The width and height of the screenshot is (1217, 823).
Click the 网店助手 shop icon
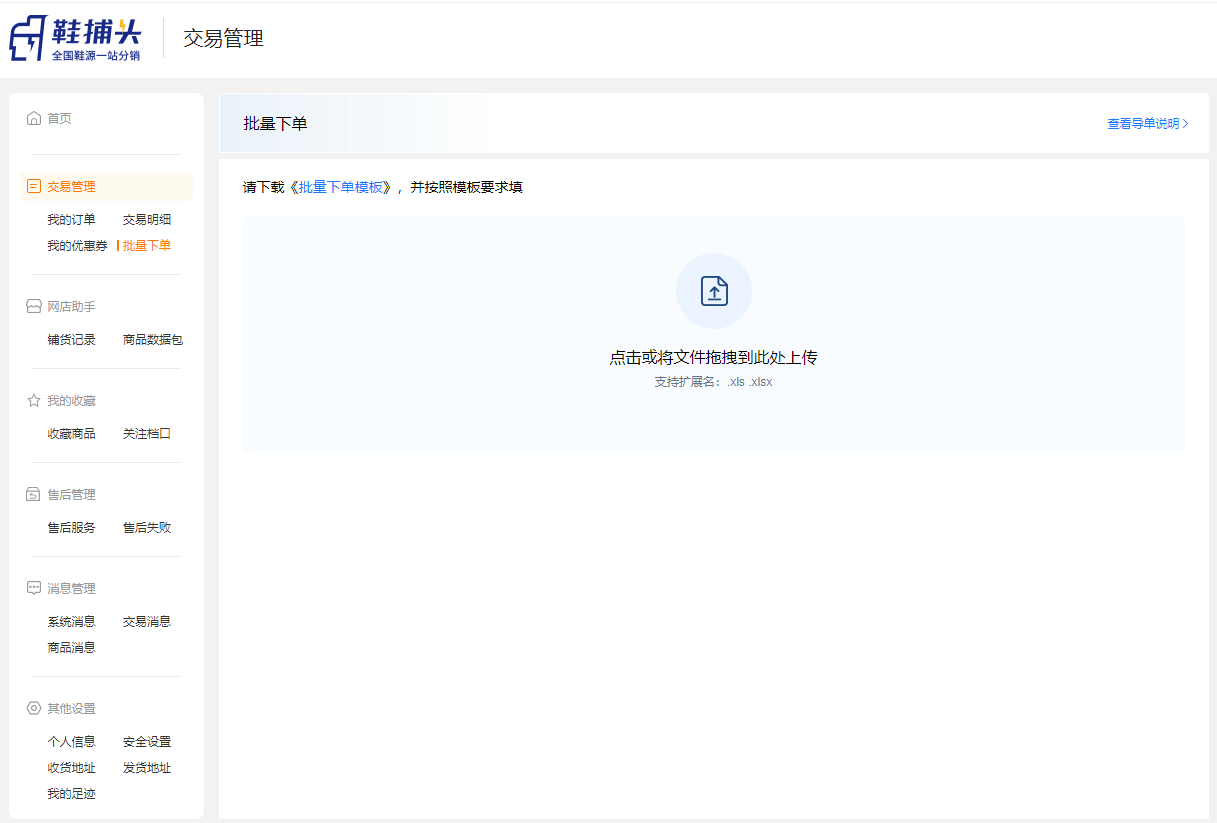(x=34, y=306)
